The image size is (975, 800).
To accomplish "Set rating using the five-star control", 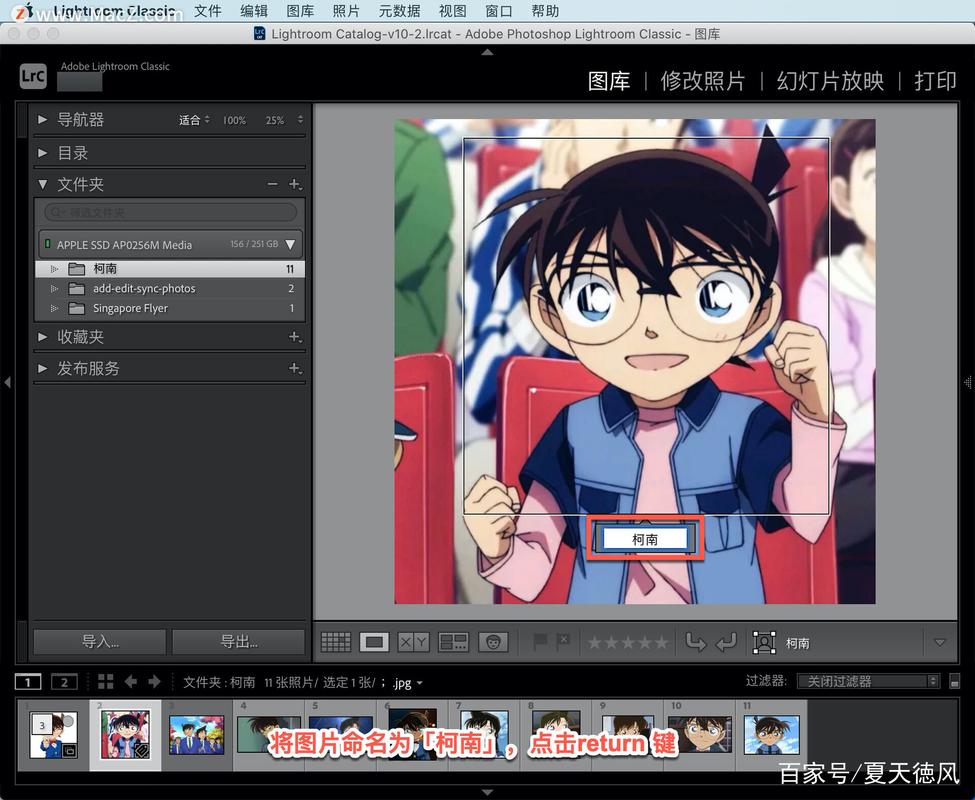I will pyautogui.click(x=627, y=642).
